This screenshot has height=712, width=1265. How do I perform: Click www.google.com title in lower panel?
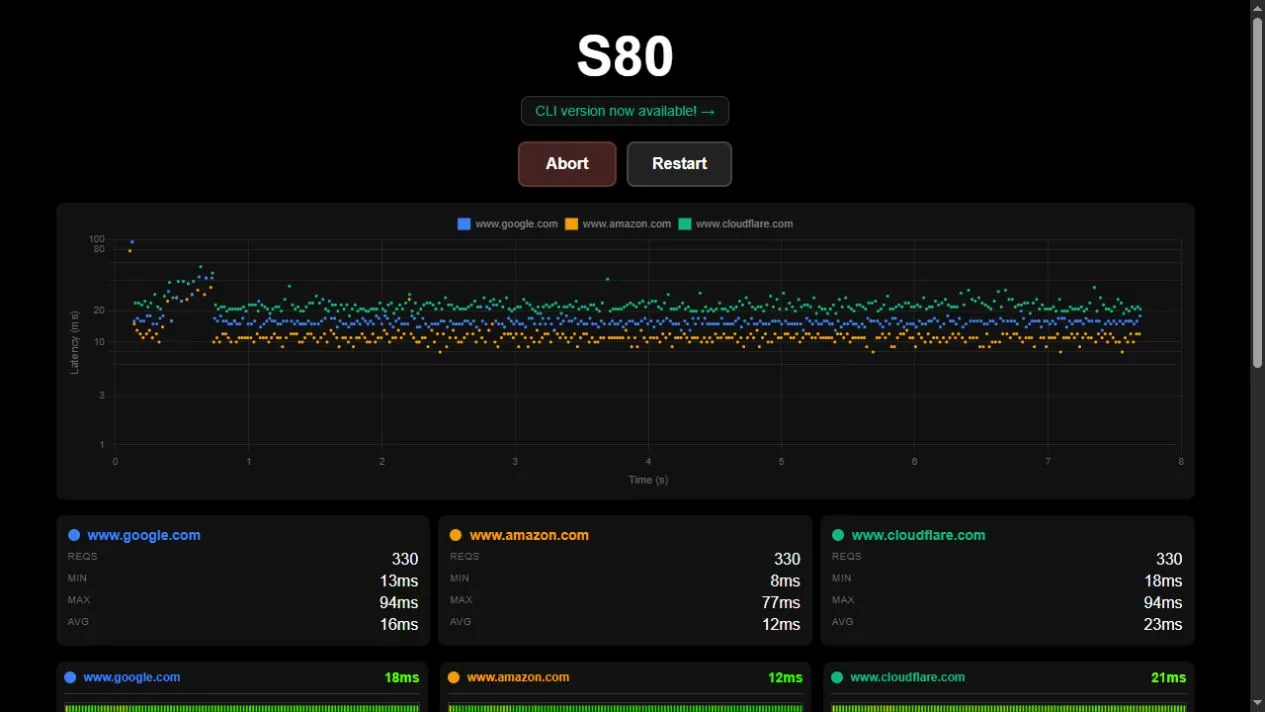tap(132, 677)
